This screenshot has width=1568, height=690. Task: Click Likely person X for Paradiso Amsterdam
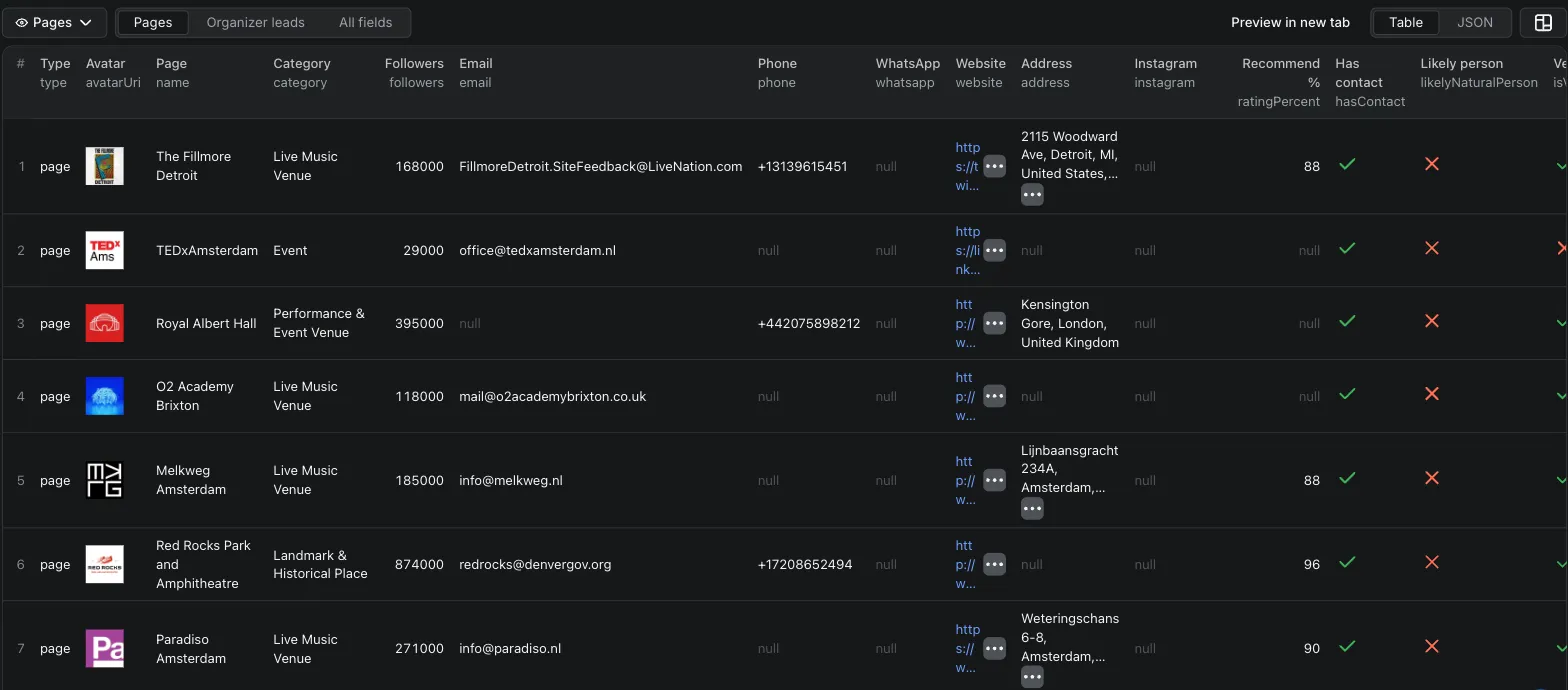tap(1432, 646)
